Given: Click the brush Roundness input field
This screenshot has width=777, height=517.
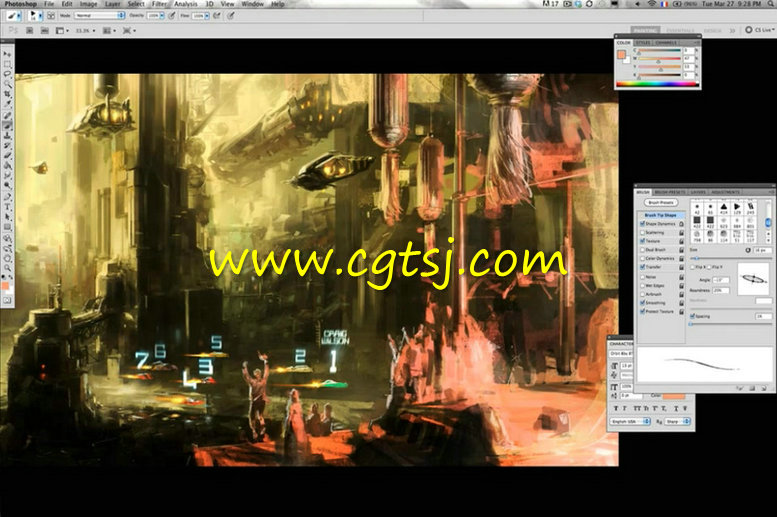Looking at the screenshot, I should 721,290.
